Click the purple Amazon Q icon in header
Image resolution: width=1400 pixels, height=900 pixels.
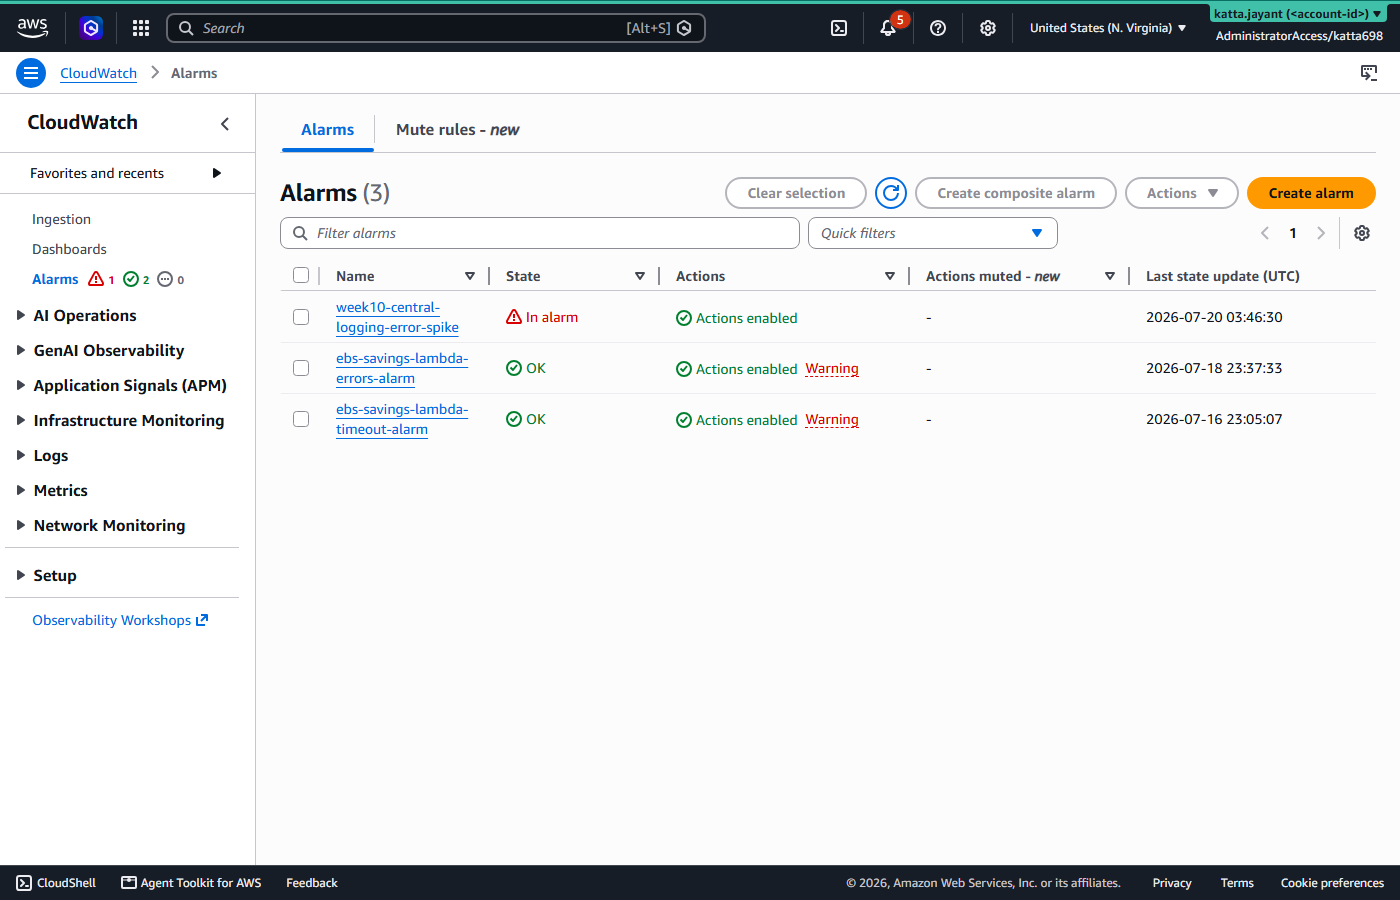coord(91,28)
